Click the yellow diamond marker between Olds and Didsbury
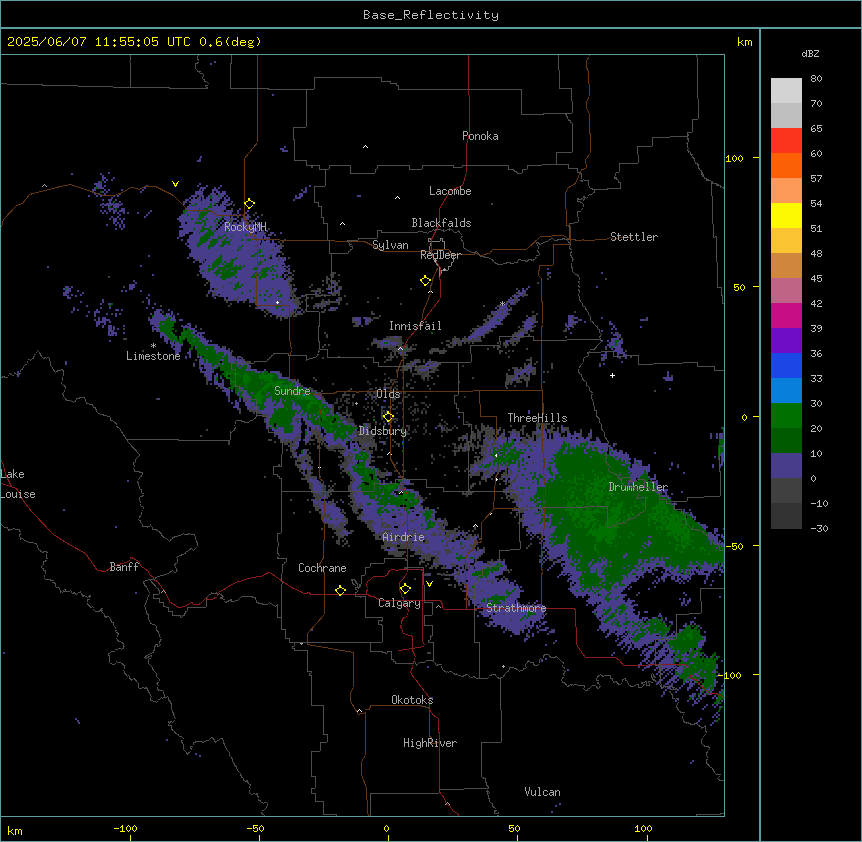Screen dimensions: 862x842 (388, 417)
